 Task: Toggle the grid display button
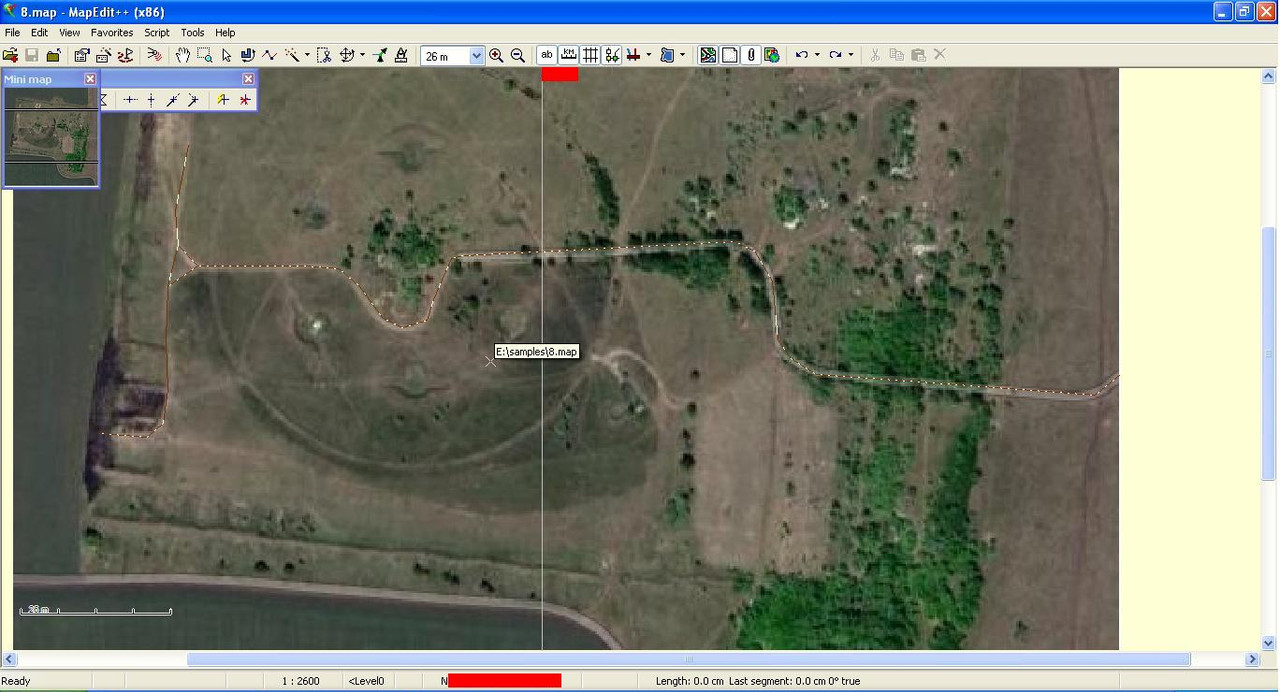[x=591, y=56]
